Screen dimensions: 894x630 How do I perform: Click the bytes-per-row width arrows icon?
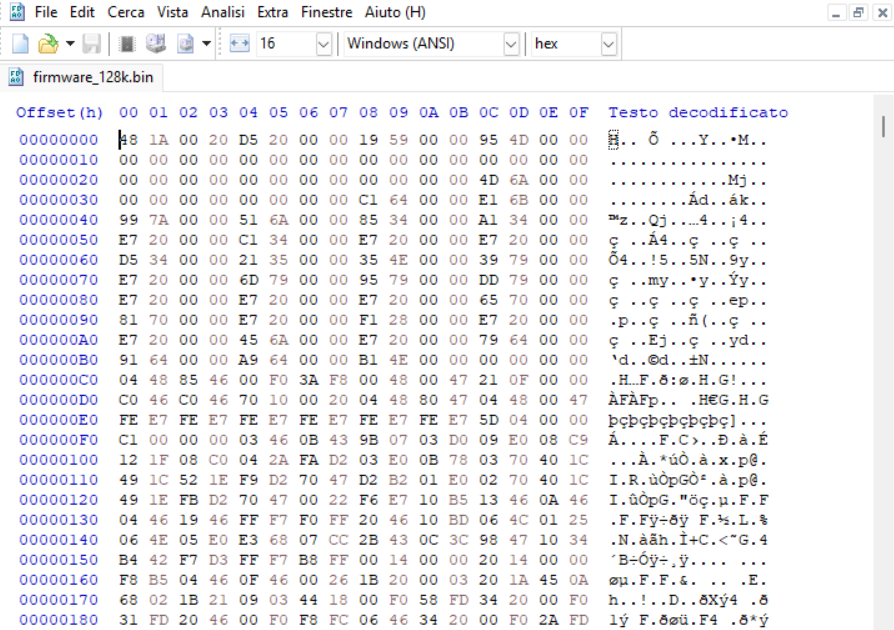[x=239, y=44]
